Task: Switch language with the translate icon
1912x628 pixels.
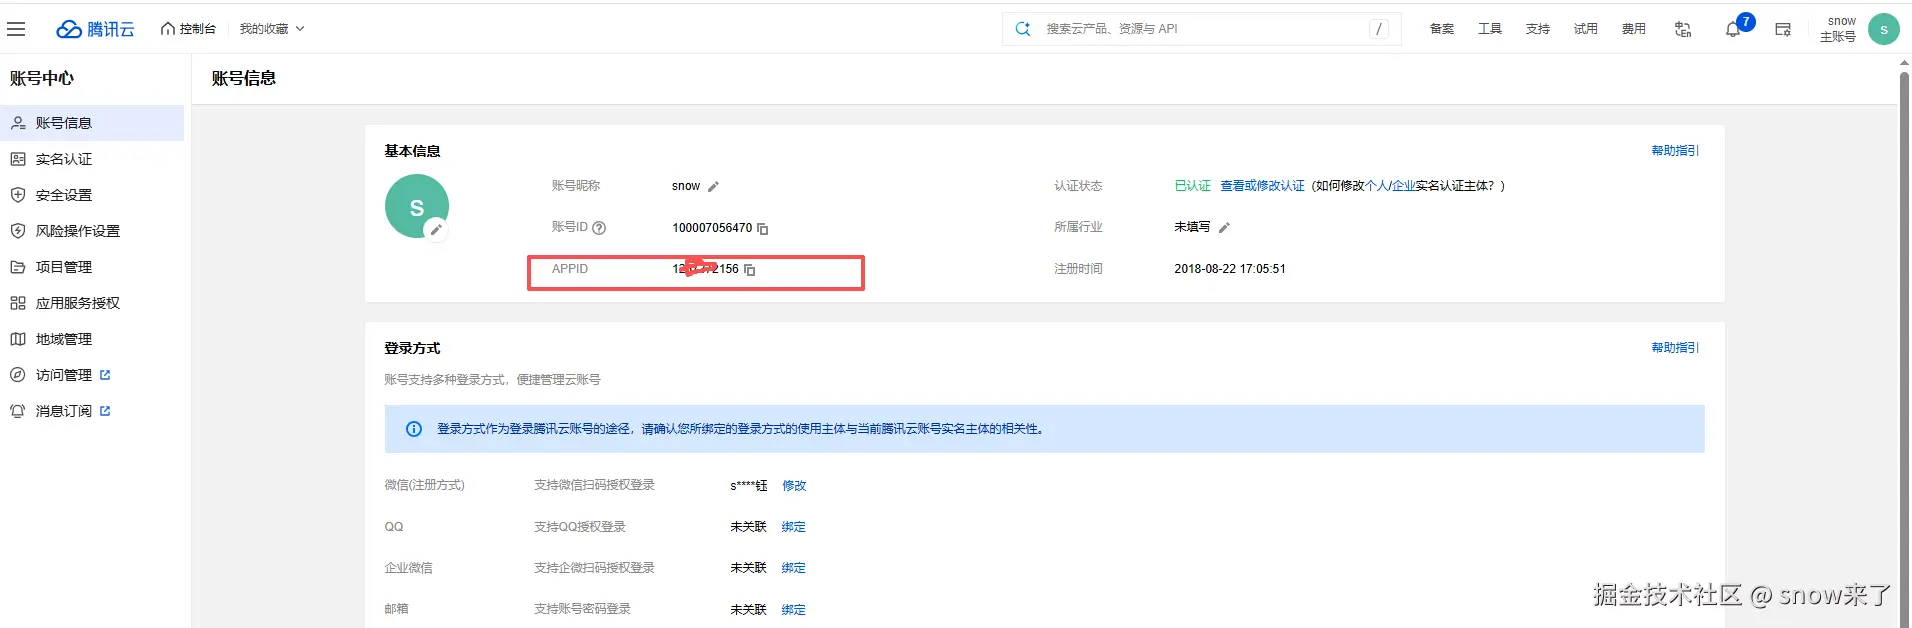Action: tap(1683, 29)
